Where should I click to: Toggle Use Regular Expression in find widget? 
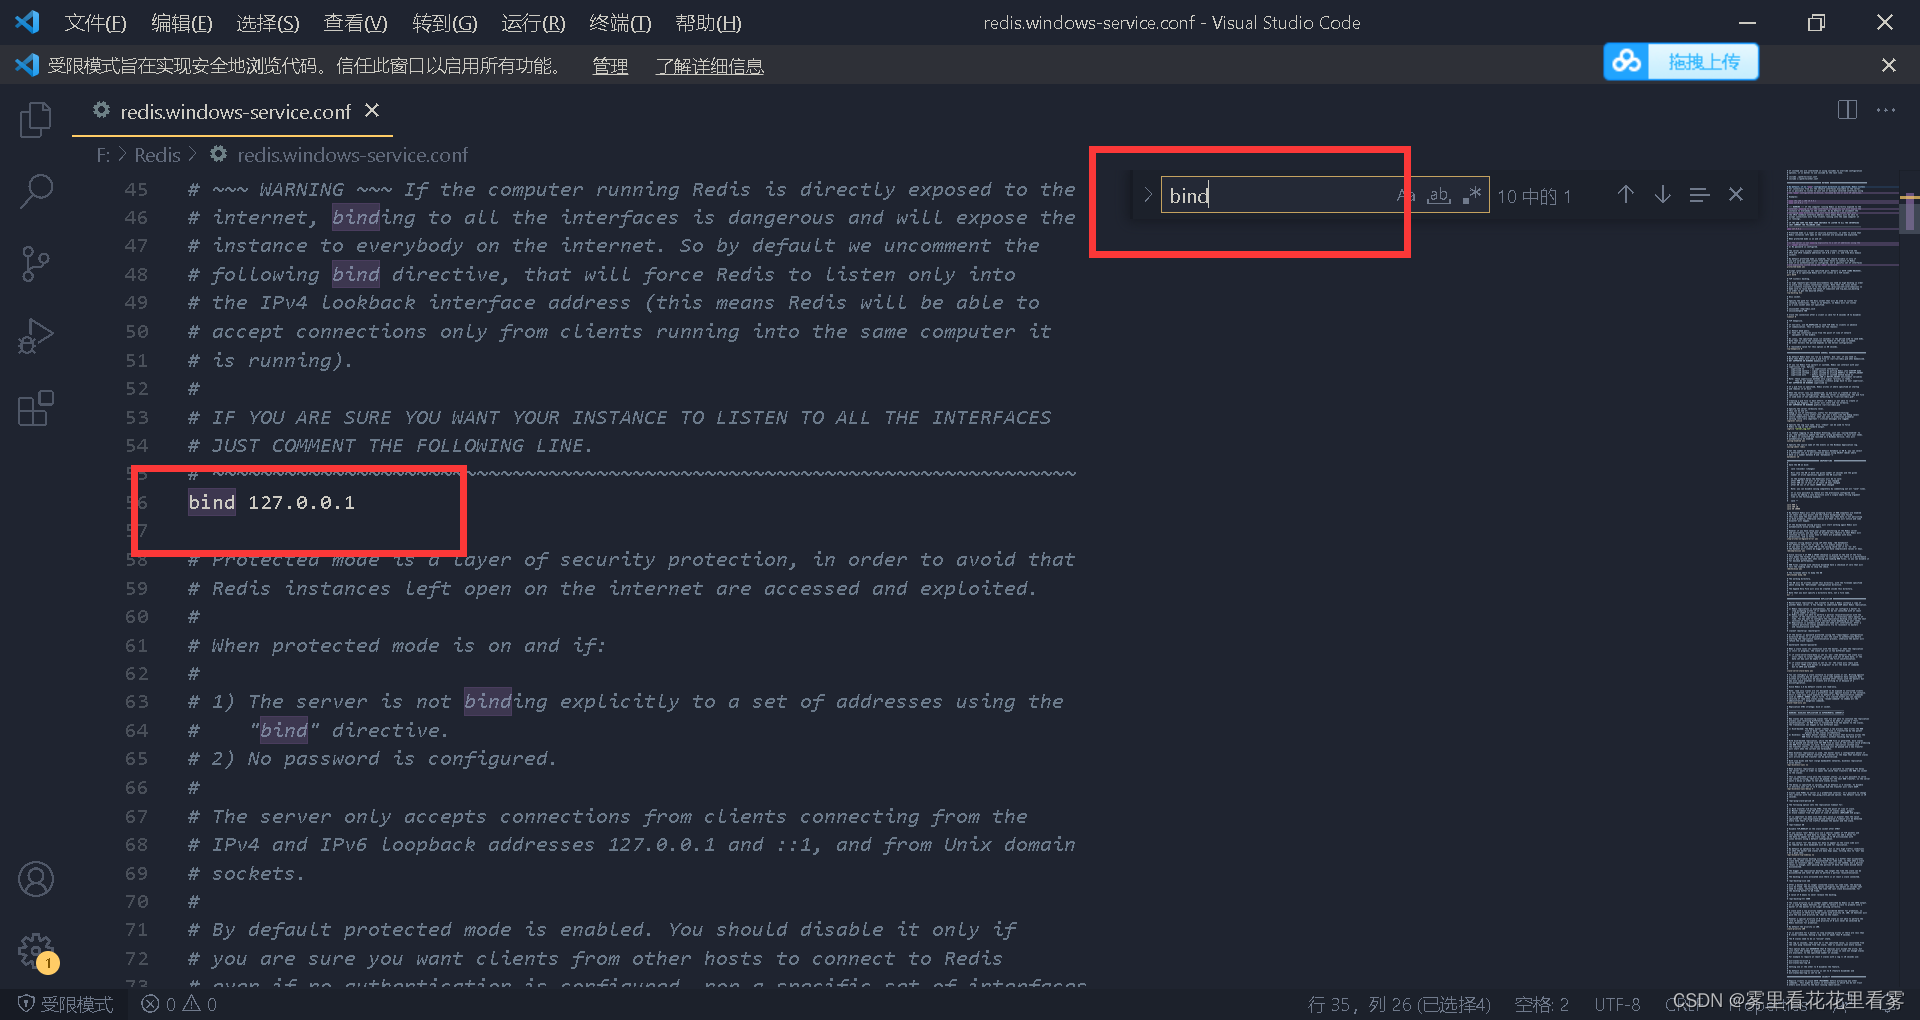[1471, 195]
